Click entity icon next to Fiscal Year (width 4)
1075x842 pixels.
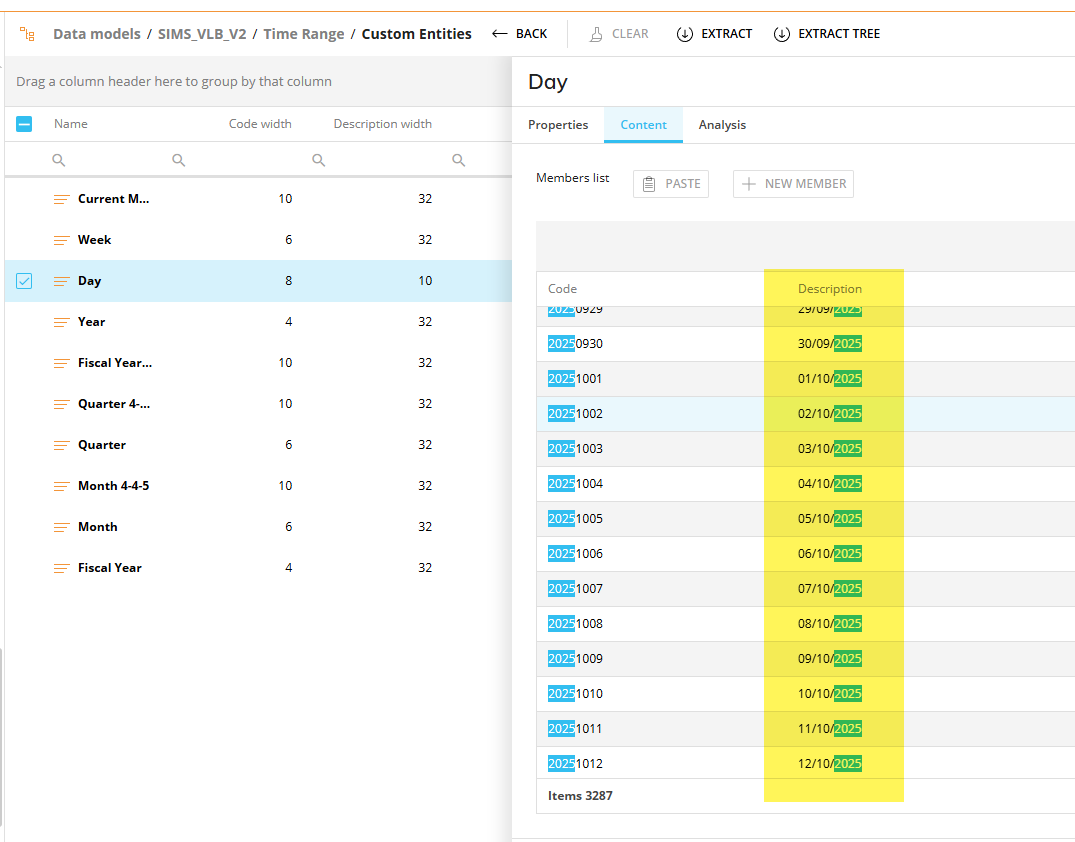[x=62, y=568]
